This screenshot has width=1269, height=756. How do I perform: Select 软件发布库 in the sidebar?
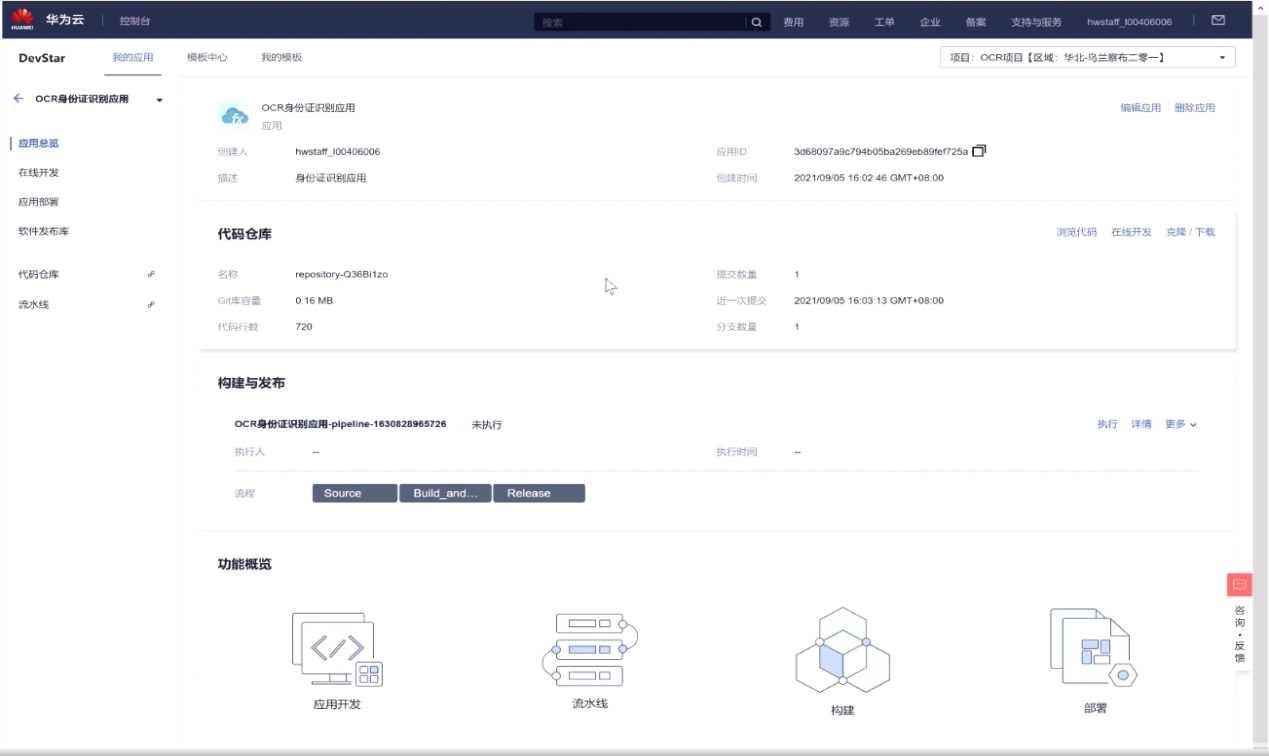pyautogui.click(x=44, y=231)
